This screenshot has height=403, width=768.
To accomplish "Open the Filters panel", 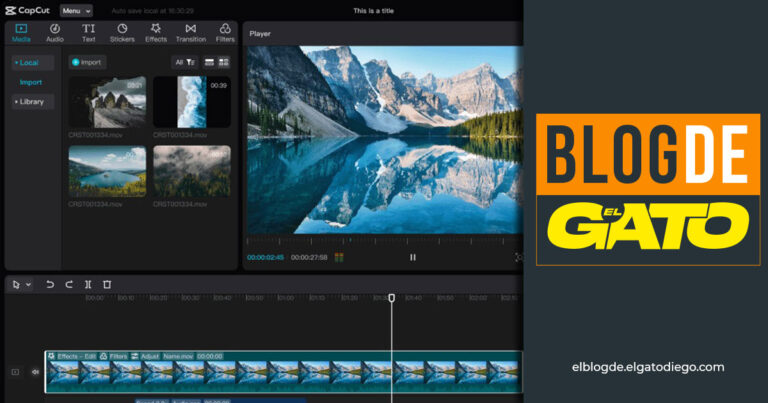I will 225,33.
